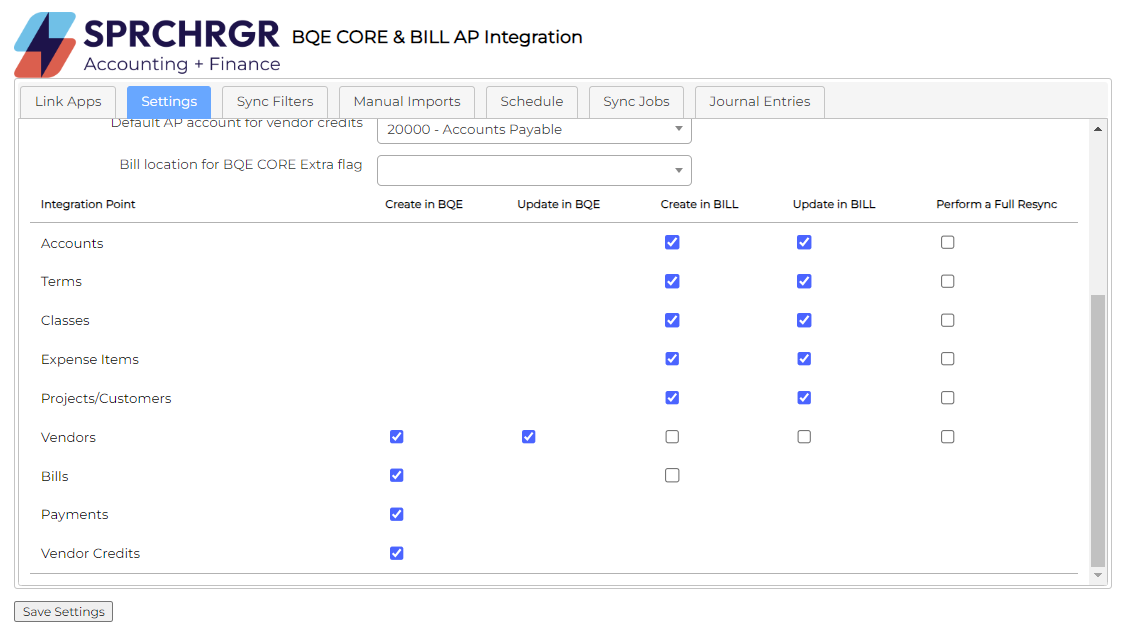Switch to the Sync Filters tab
Image resolution: width=1123 pixels, height=635 pixels.
pos(275,102)
